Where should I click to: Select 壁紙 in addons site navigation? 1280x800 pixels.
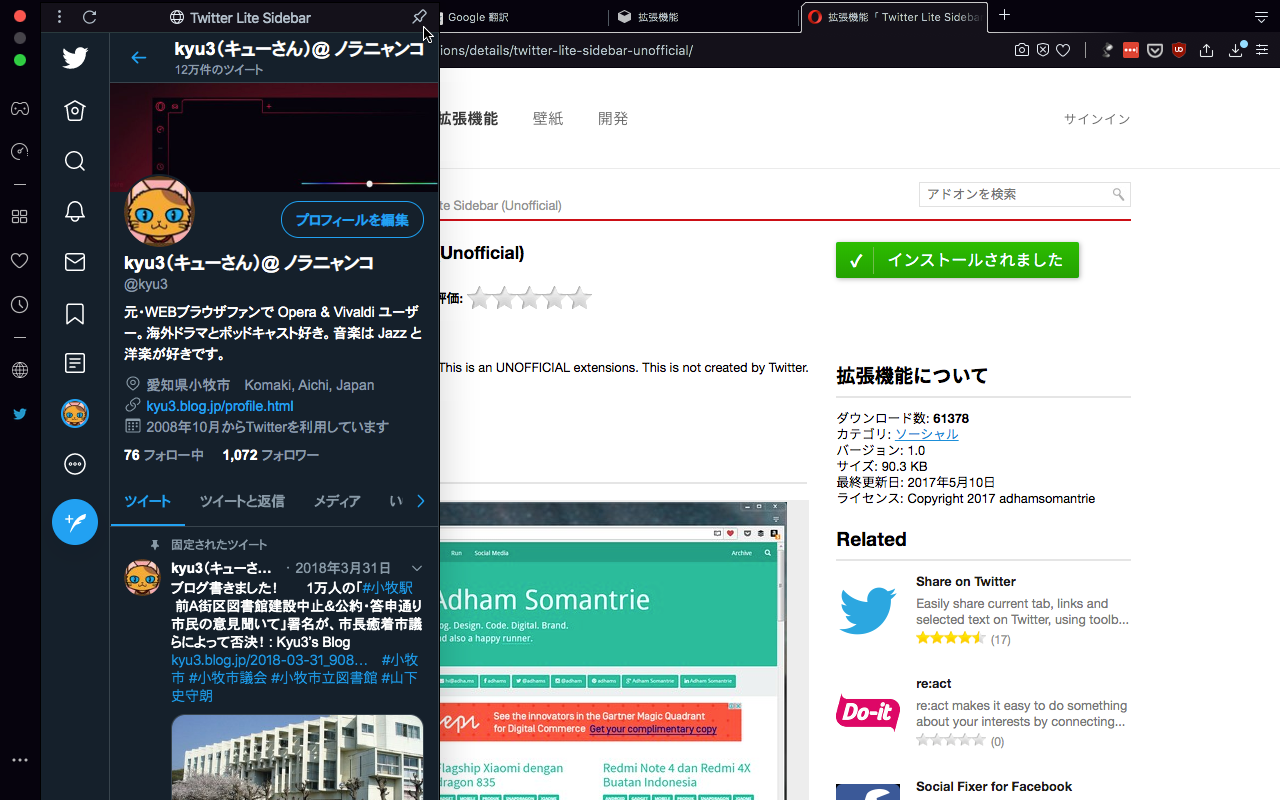click(x=548, y=118)
